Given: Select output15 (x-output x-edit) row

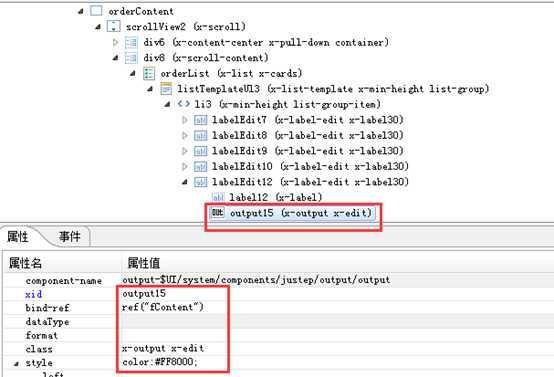Looking at the screenshot, I should [301, 213].
